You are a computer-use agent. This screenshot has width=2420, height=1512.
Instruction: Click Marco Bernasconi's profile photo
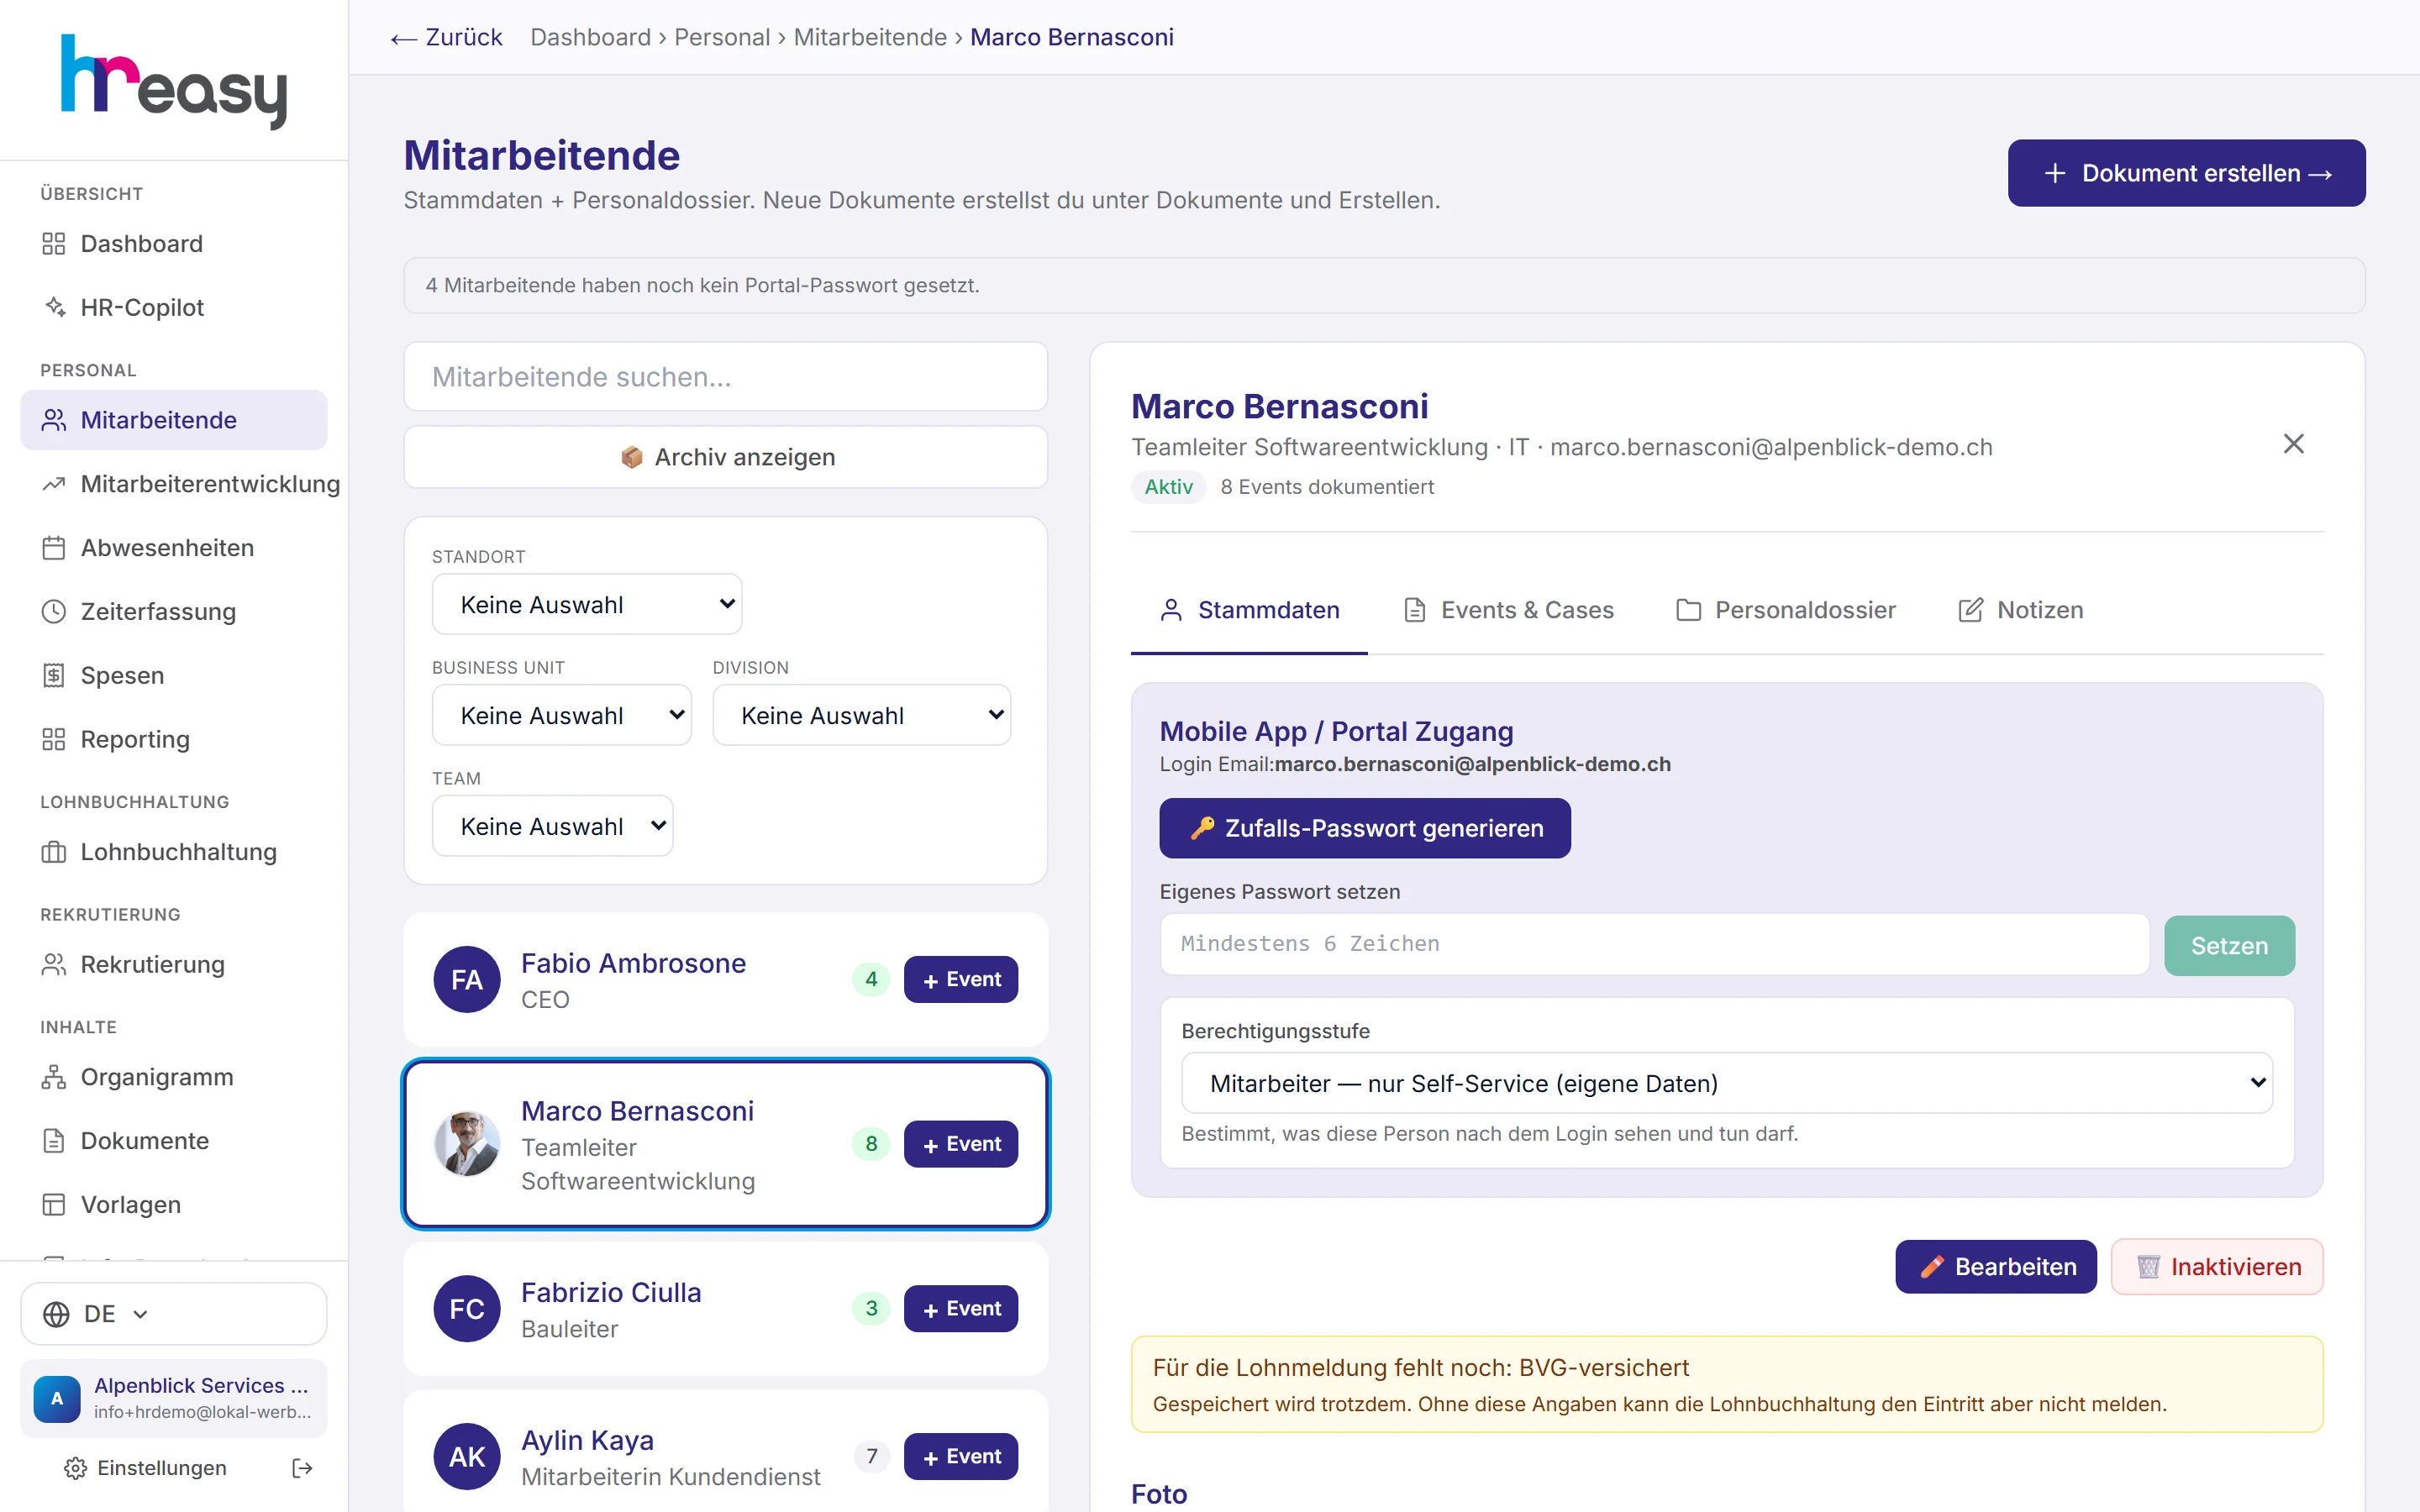click(466, 1143)
